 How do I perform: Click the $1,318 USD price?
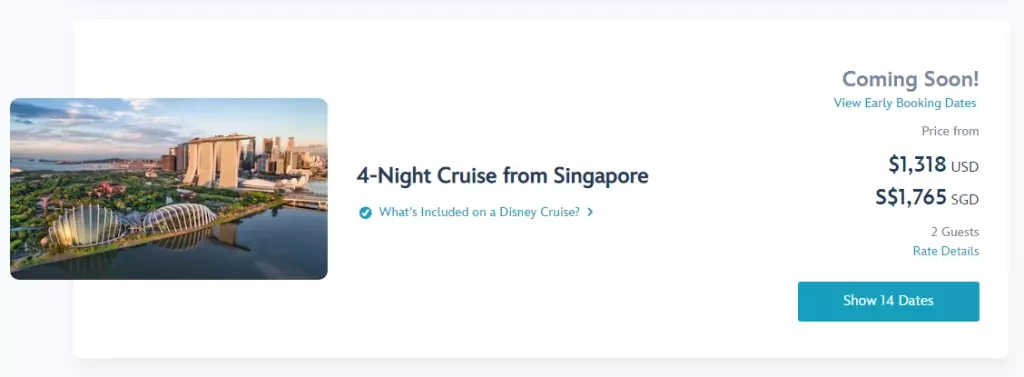pos(933,165)
